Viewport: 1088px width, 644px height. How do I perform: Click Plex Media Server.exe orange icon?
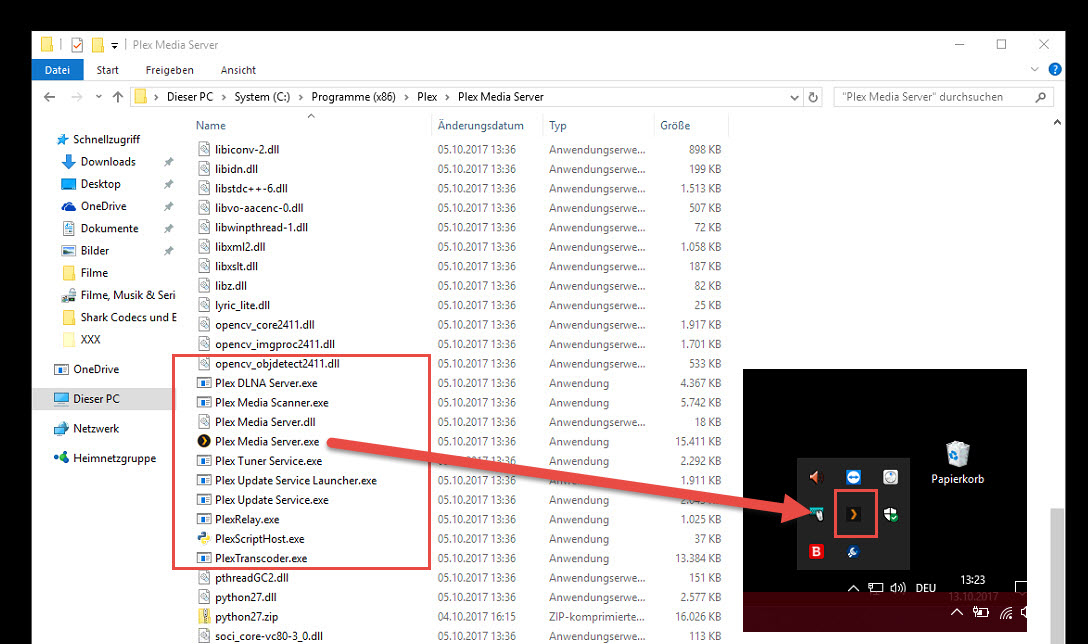(x=204, y=441)
